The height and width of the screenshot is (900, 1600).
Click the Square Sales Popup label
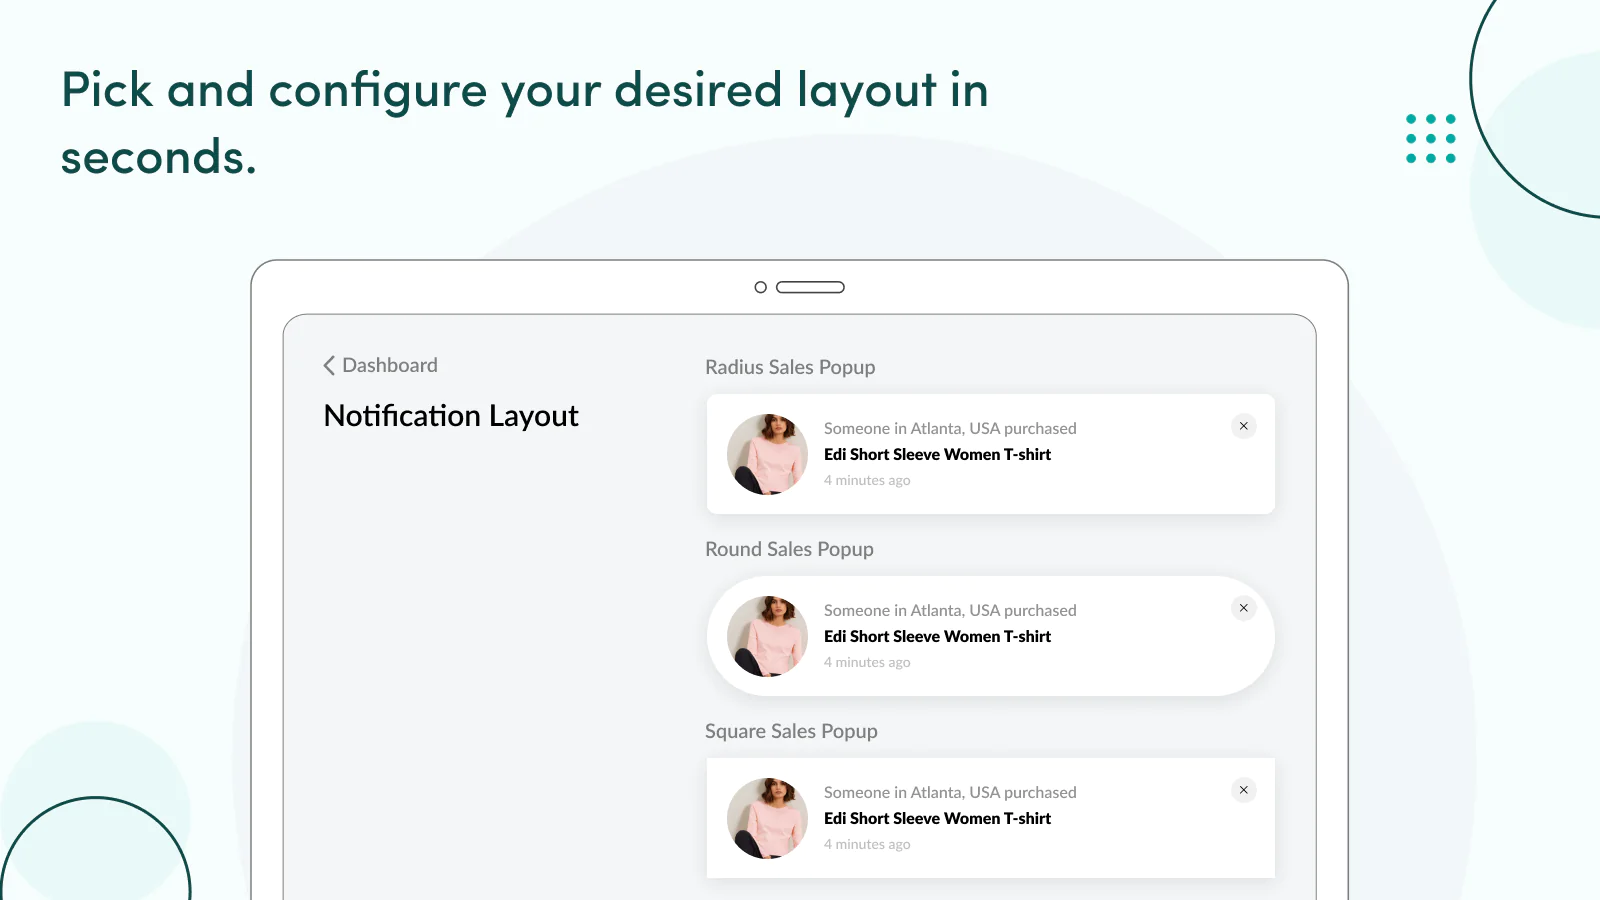(791, 731)
